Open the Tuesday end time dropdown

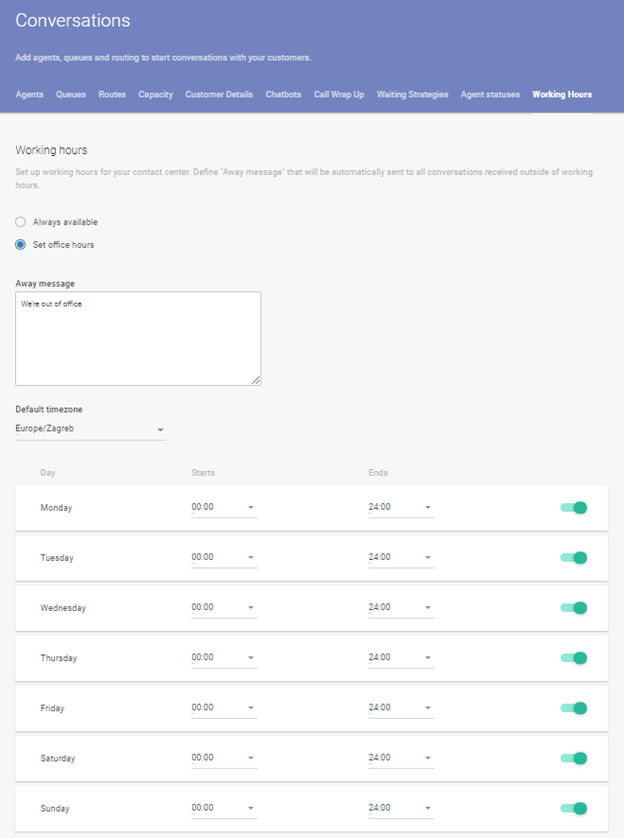(x=400, y=558)
